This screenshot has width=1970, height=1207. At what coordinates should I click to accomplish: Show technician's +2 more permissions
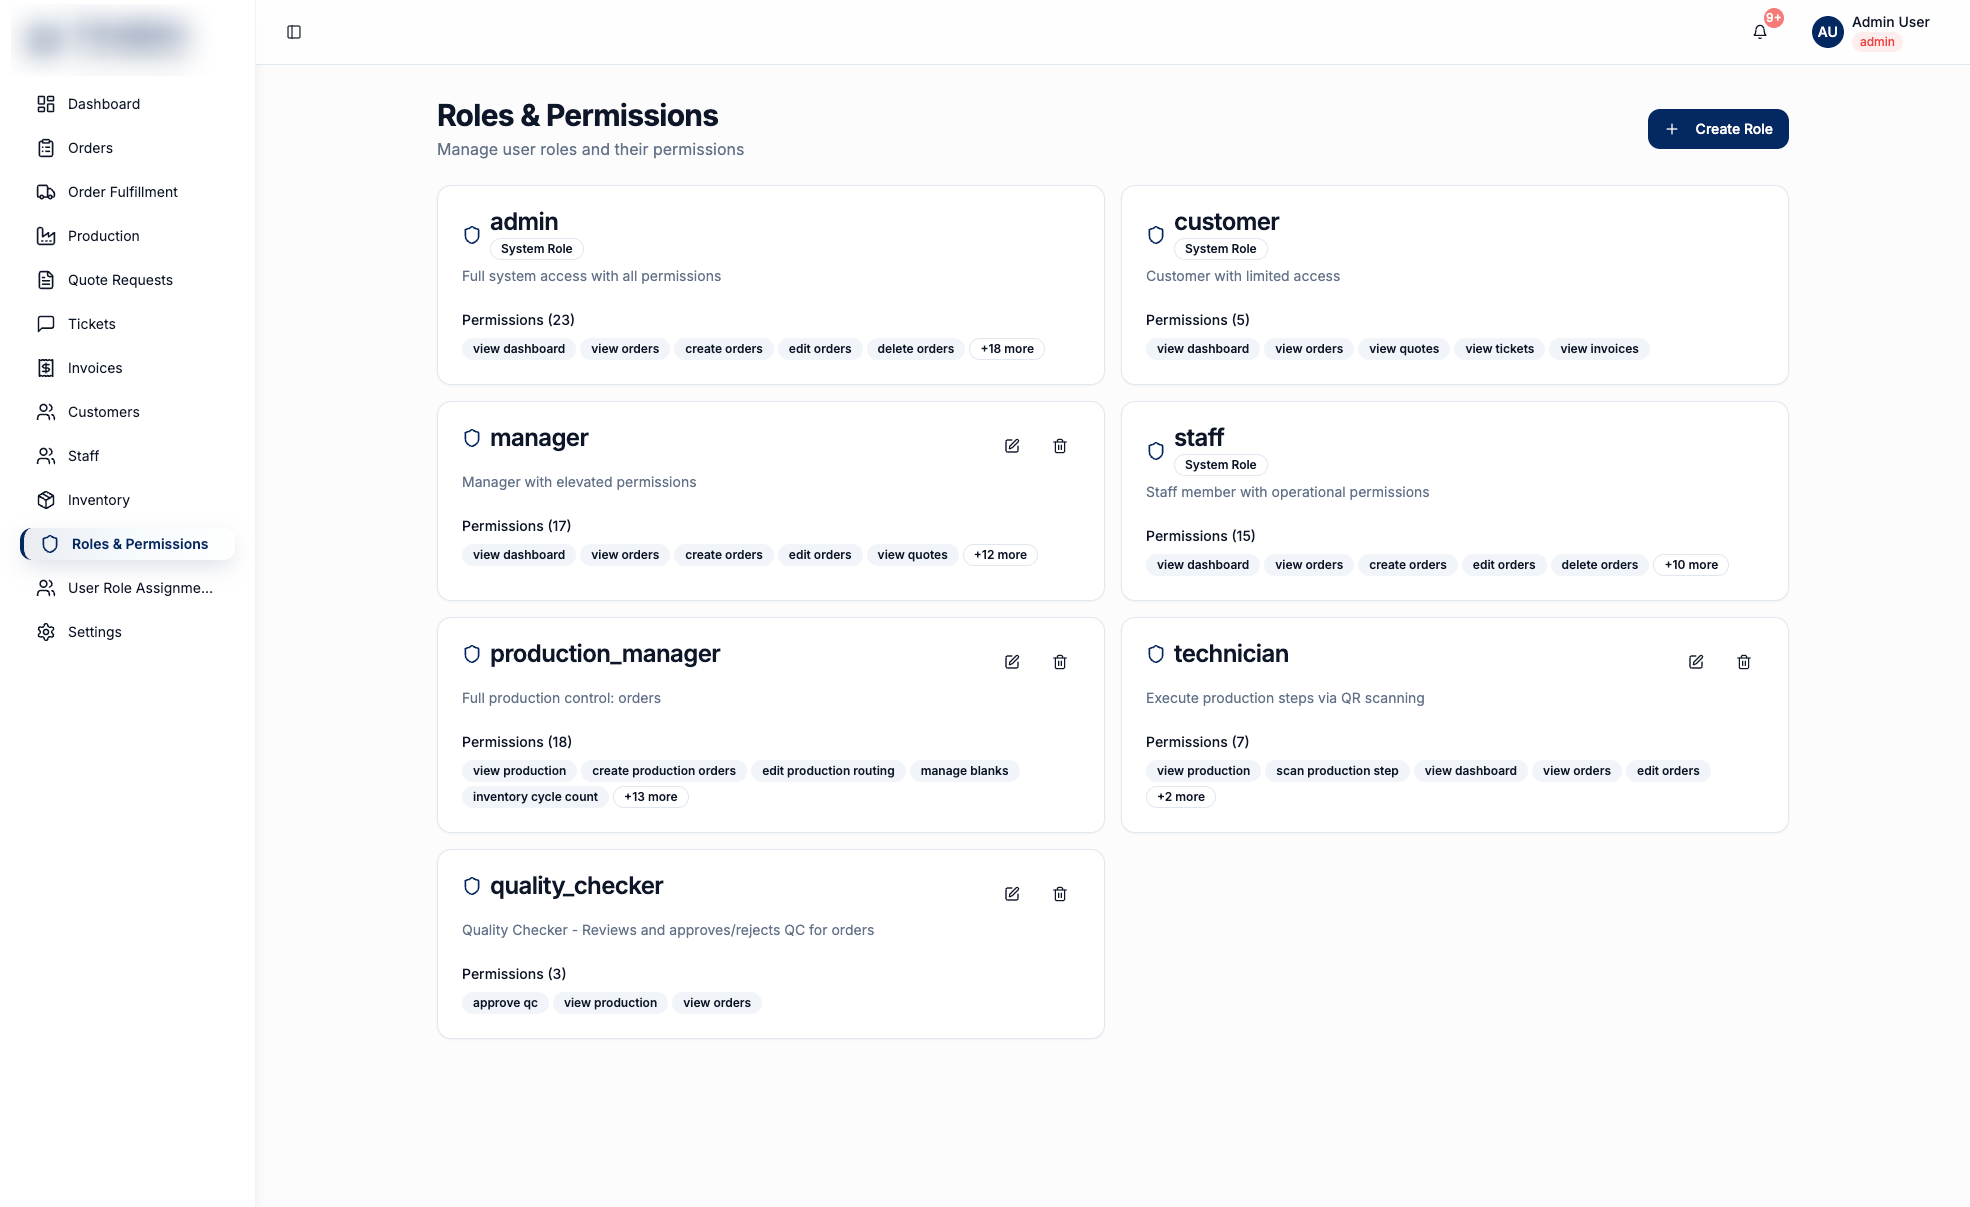1181,797
